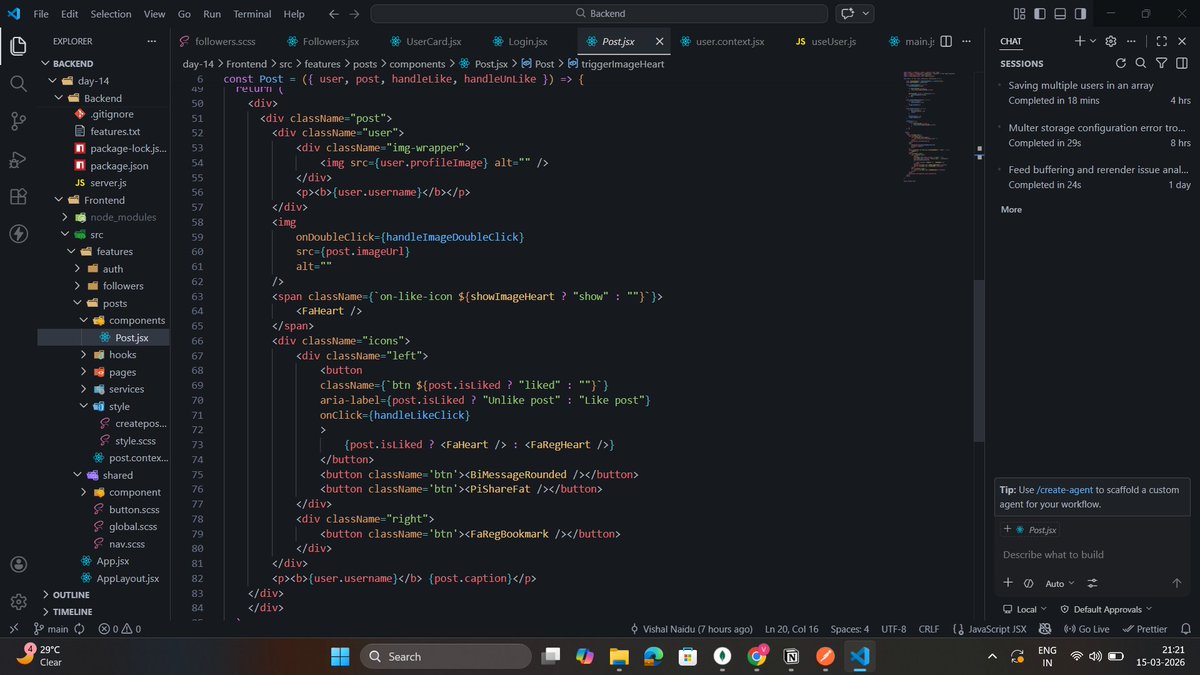Open the Terminal menu

[252, 14]
